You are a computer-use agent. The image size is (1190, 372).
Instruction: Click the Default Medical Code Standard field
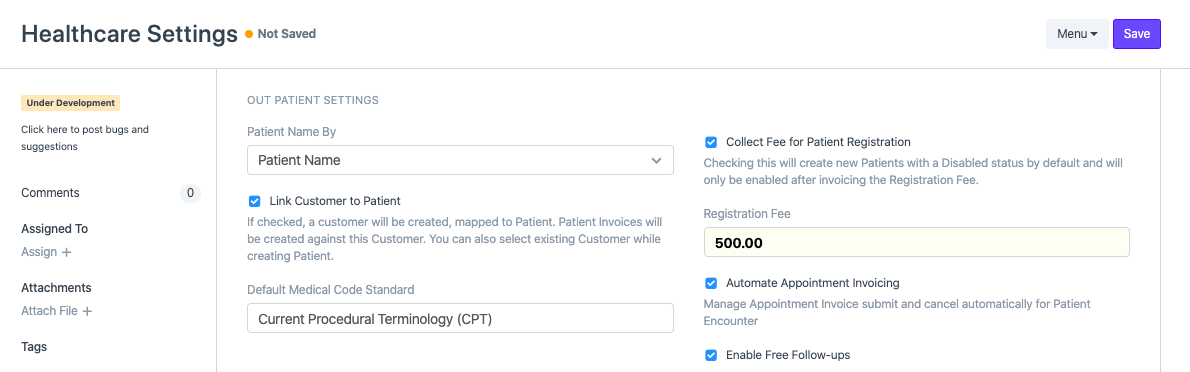coord(460,318)
